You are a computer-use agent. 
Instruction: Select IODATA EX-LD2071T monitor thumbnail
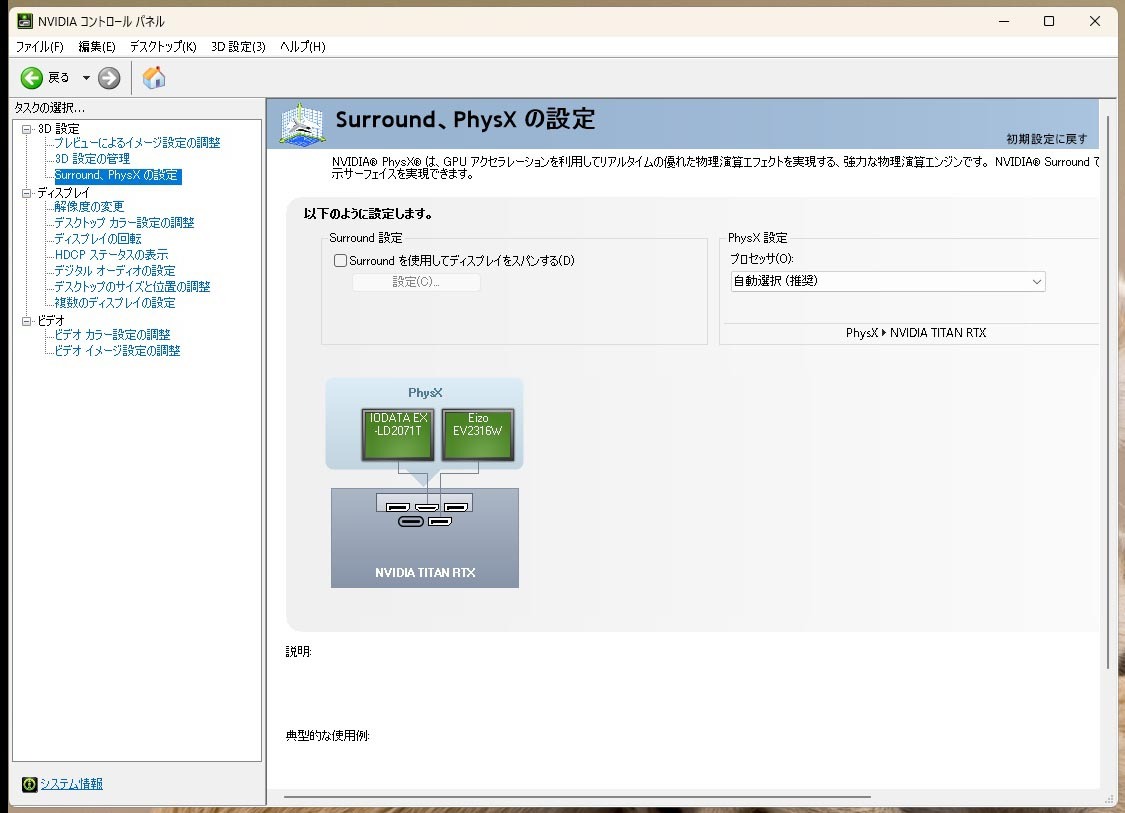tap(398, 434)
